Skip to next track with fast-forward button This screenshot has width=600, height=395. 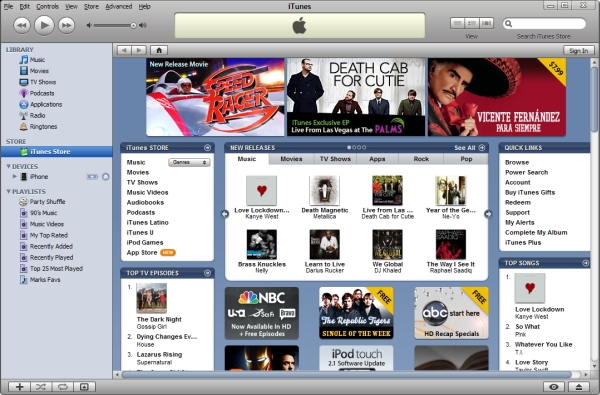[67, 25]
